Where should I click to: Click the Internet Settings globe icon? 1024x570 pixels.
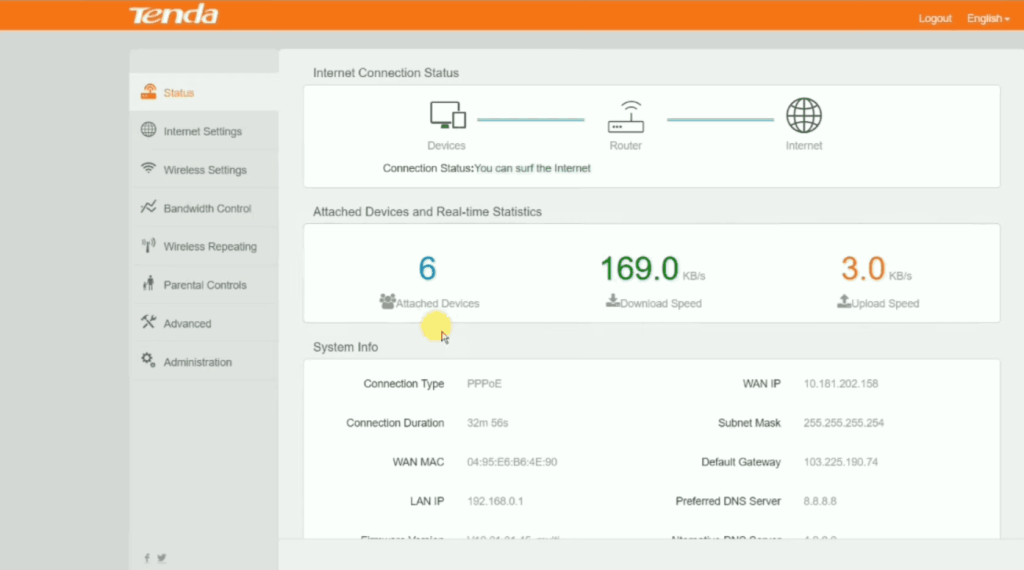(148, 130)
